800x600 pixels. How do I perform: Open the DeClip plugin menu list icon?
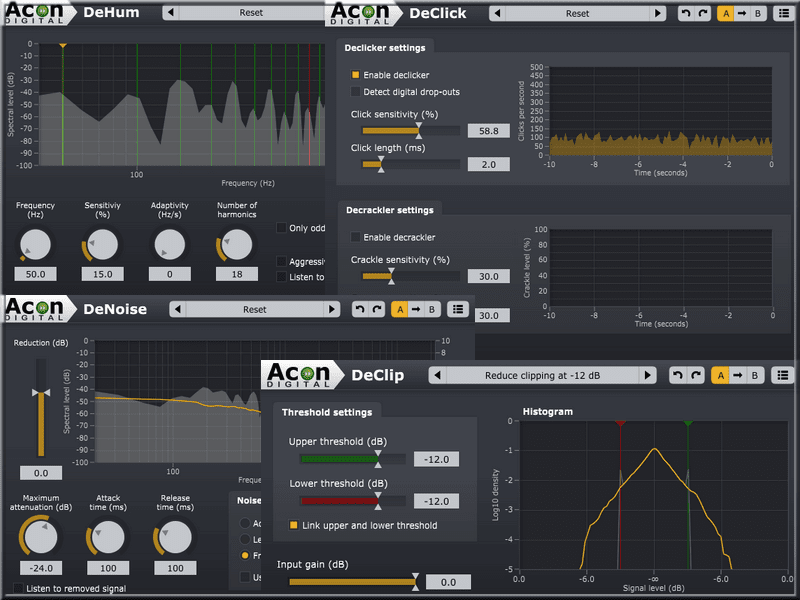point(783,376)
